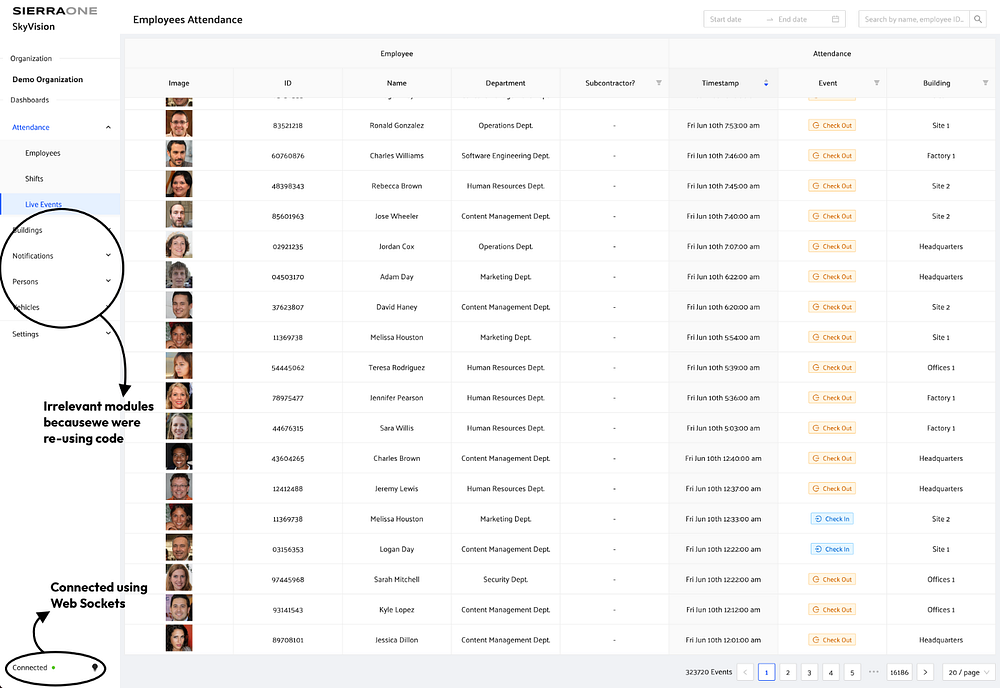
Task: Open the Event column filter icon
Action: point(876,83)
